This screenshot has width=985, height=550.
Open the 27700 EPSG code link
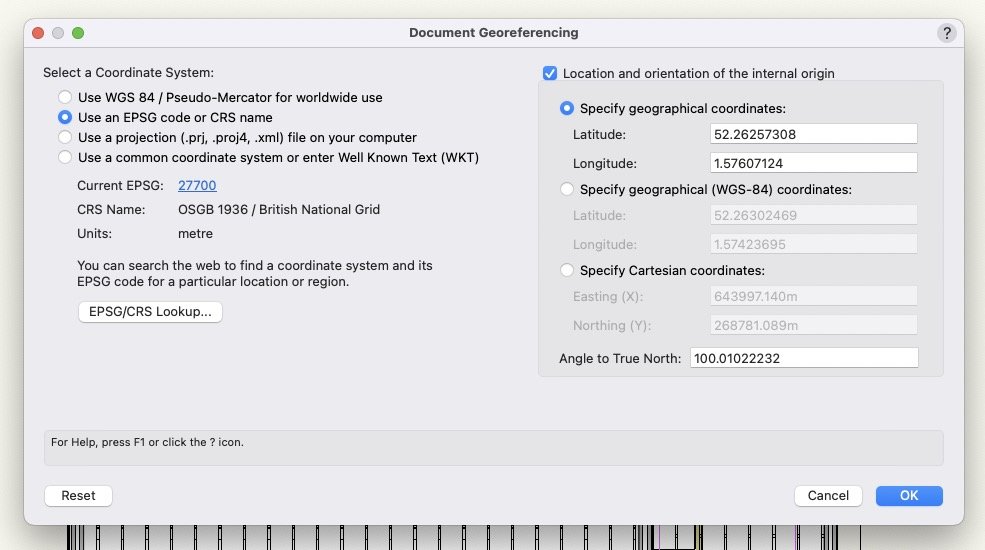click(197, 186)
